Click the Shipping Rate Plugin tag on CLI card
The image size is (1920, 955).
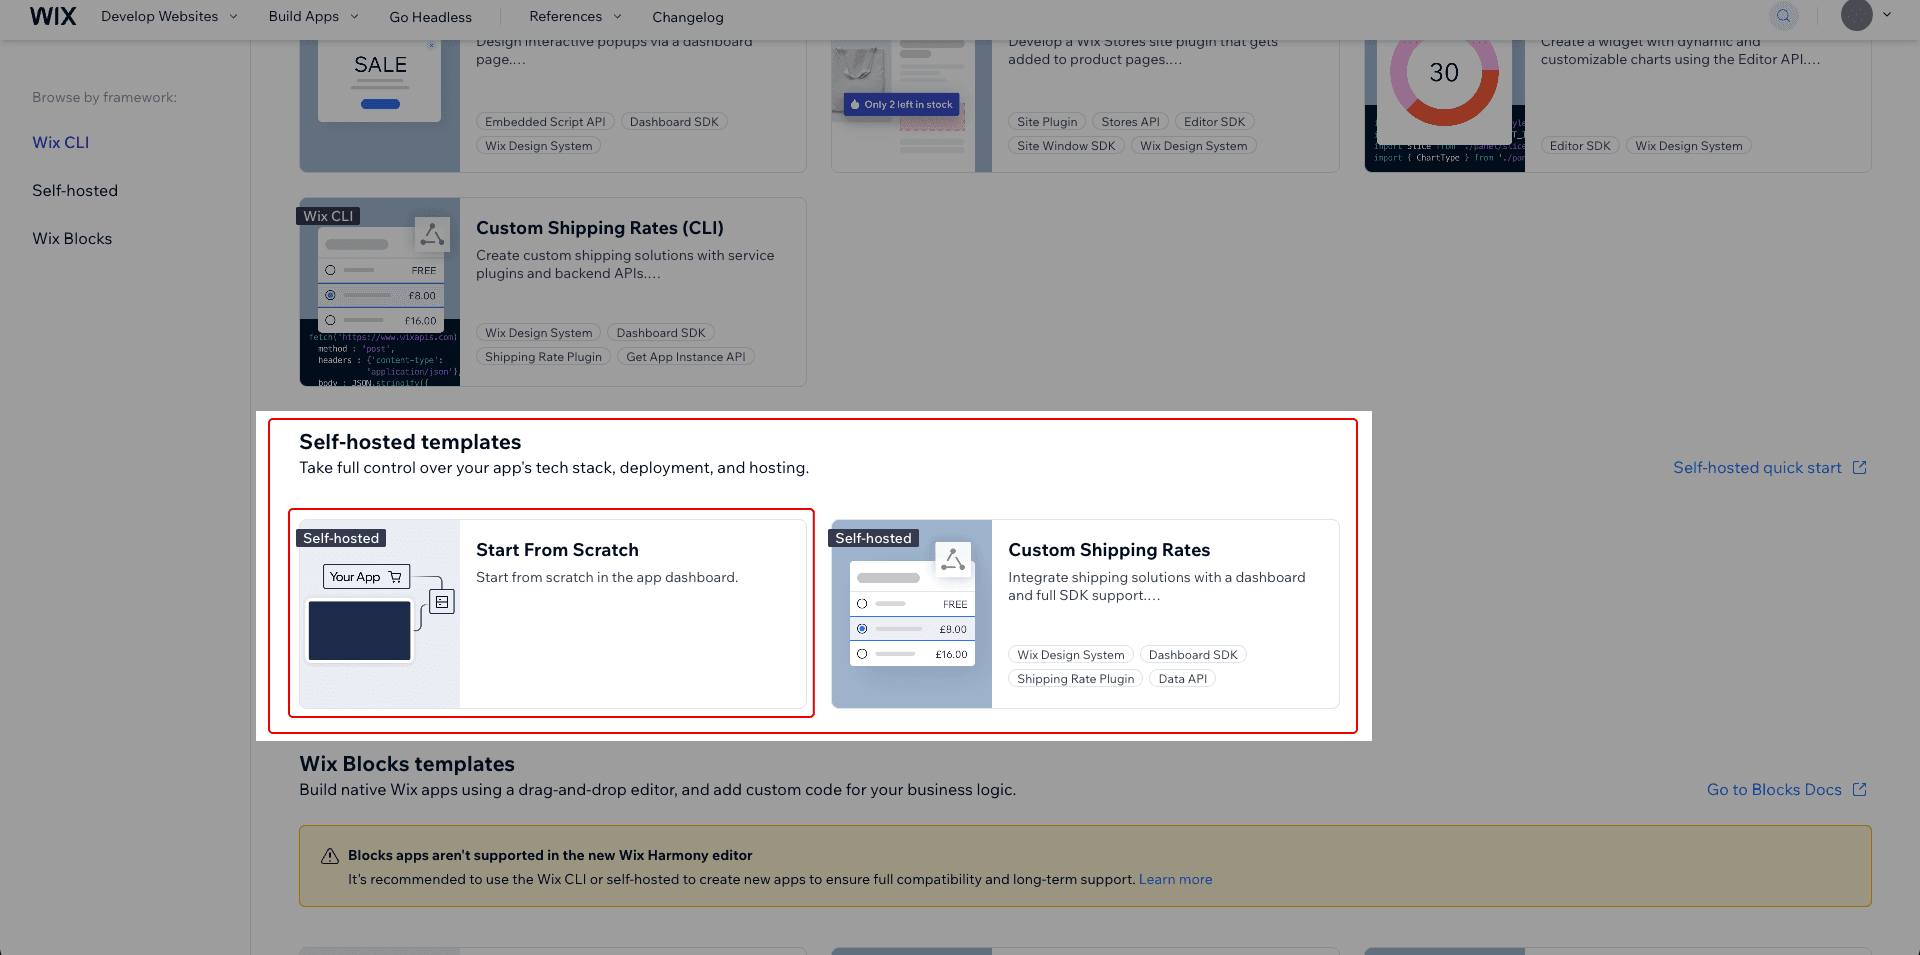click(x=543, y=357)
